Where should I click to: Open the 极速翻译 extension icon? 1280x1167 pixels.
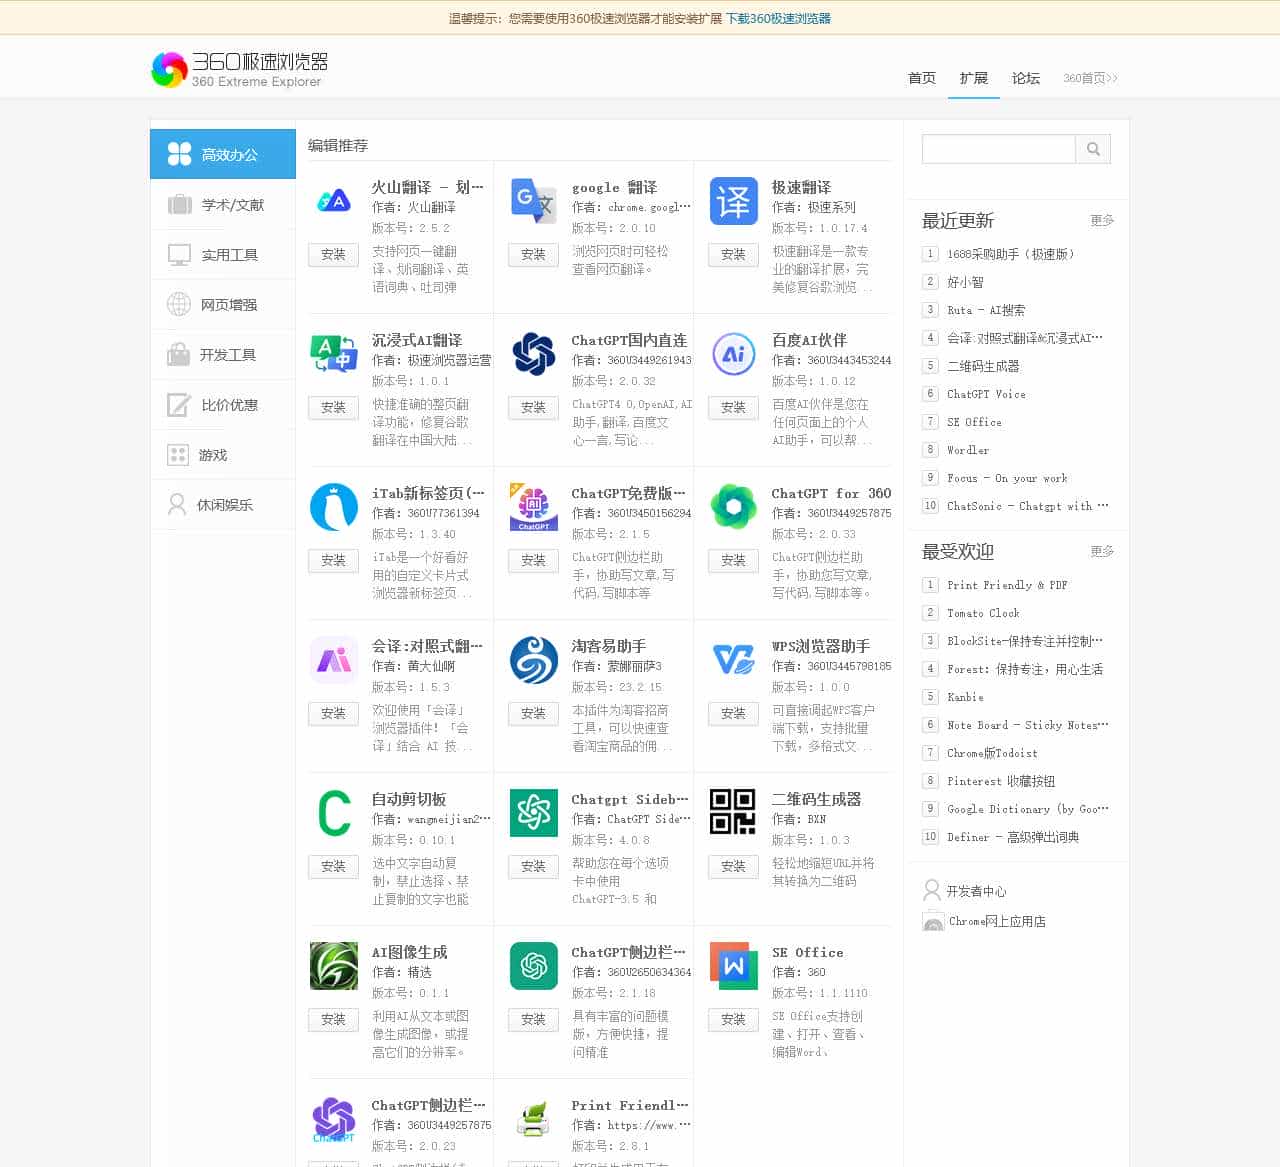tap(734, 201)
